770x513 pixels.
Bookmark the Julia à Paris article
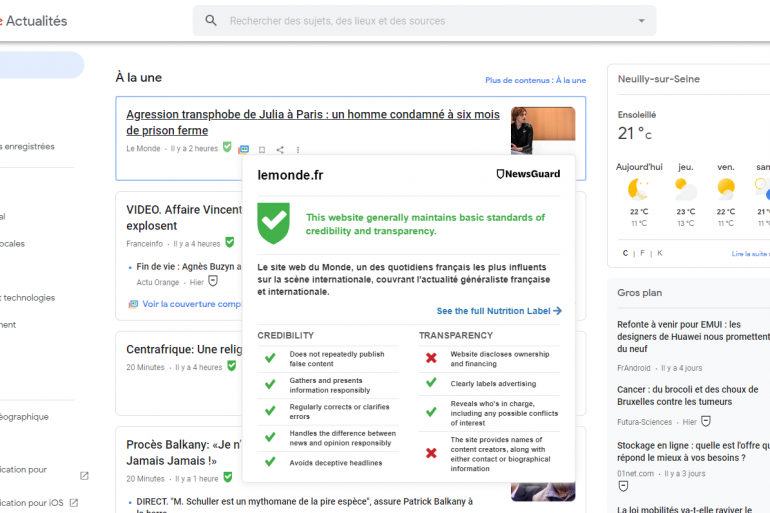pyautogui.click(x=262, y=150)
